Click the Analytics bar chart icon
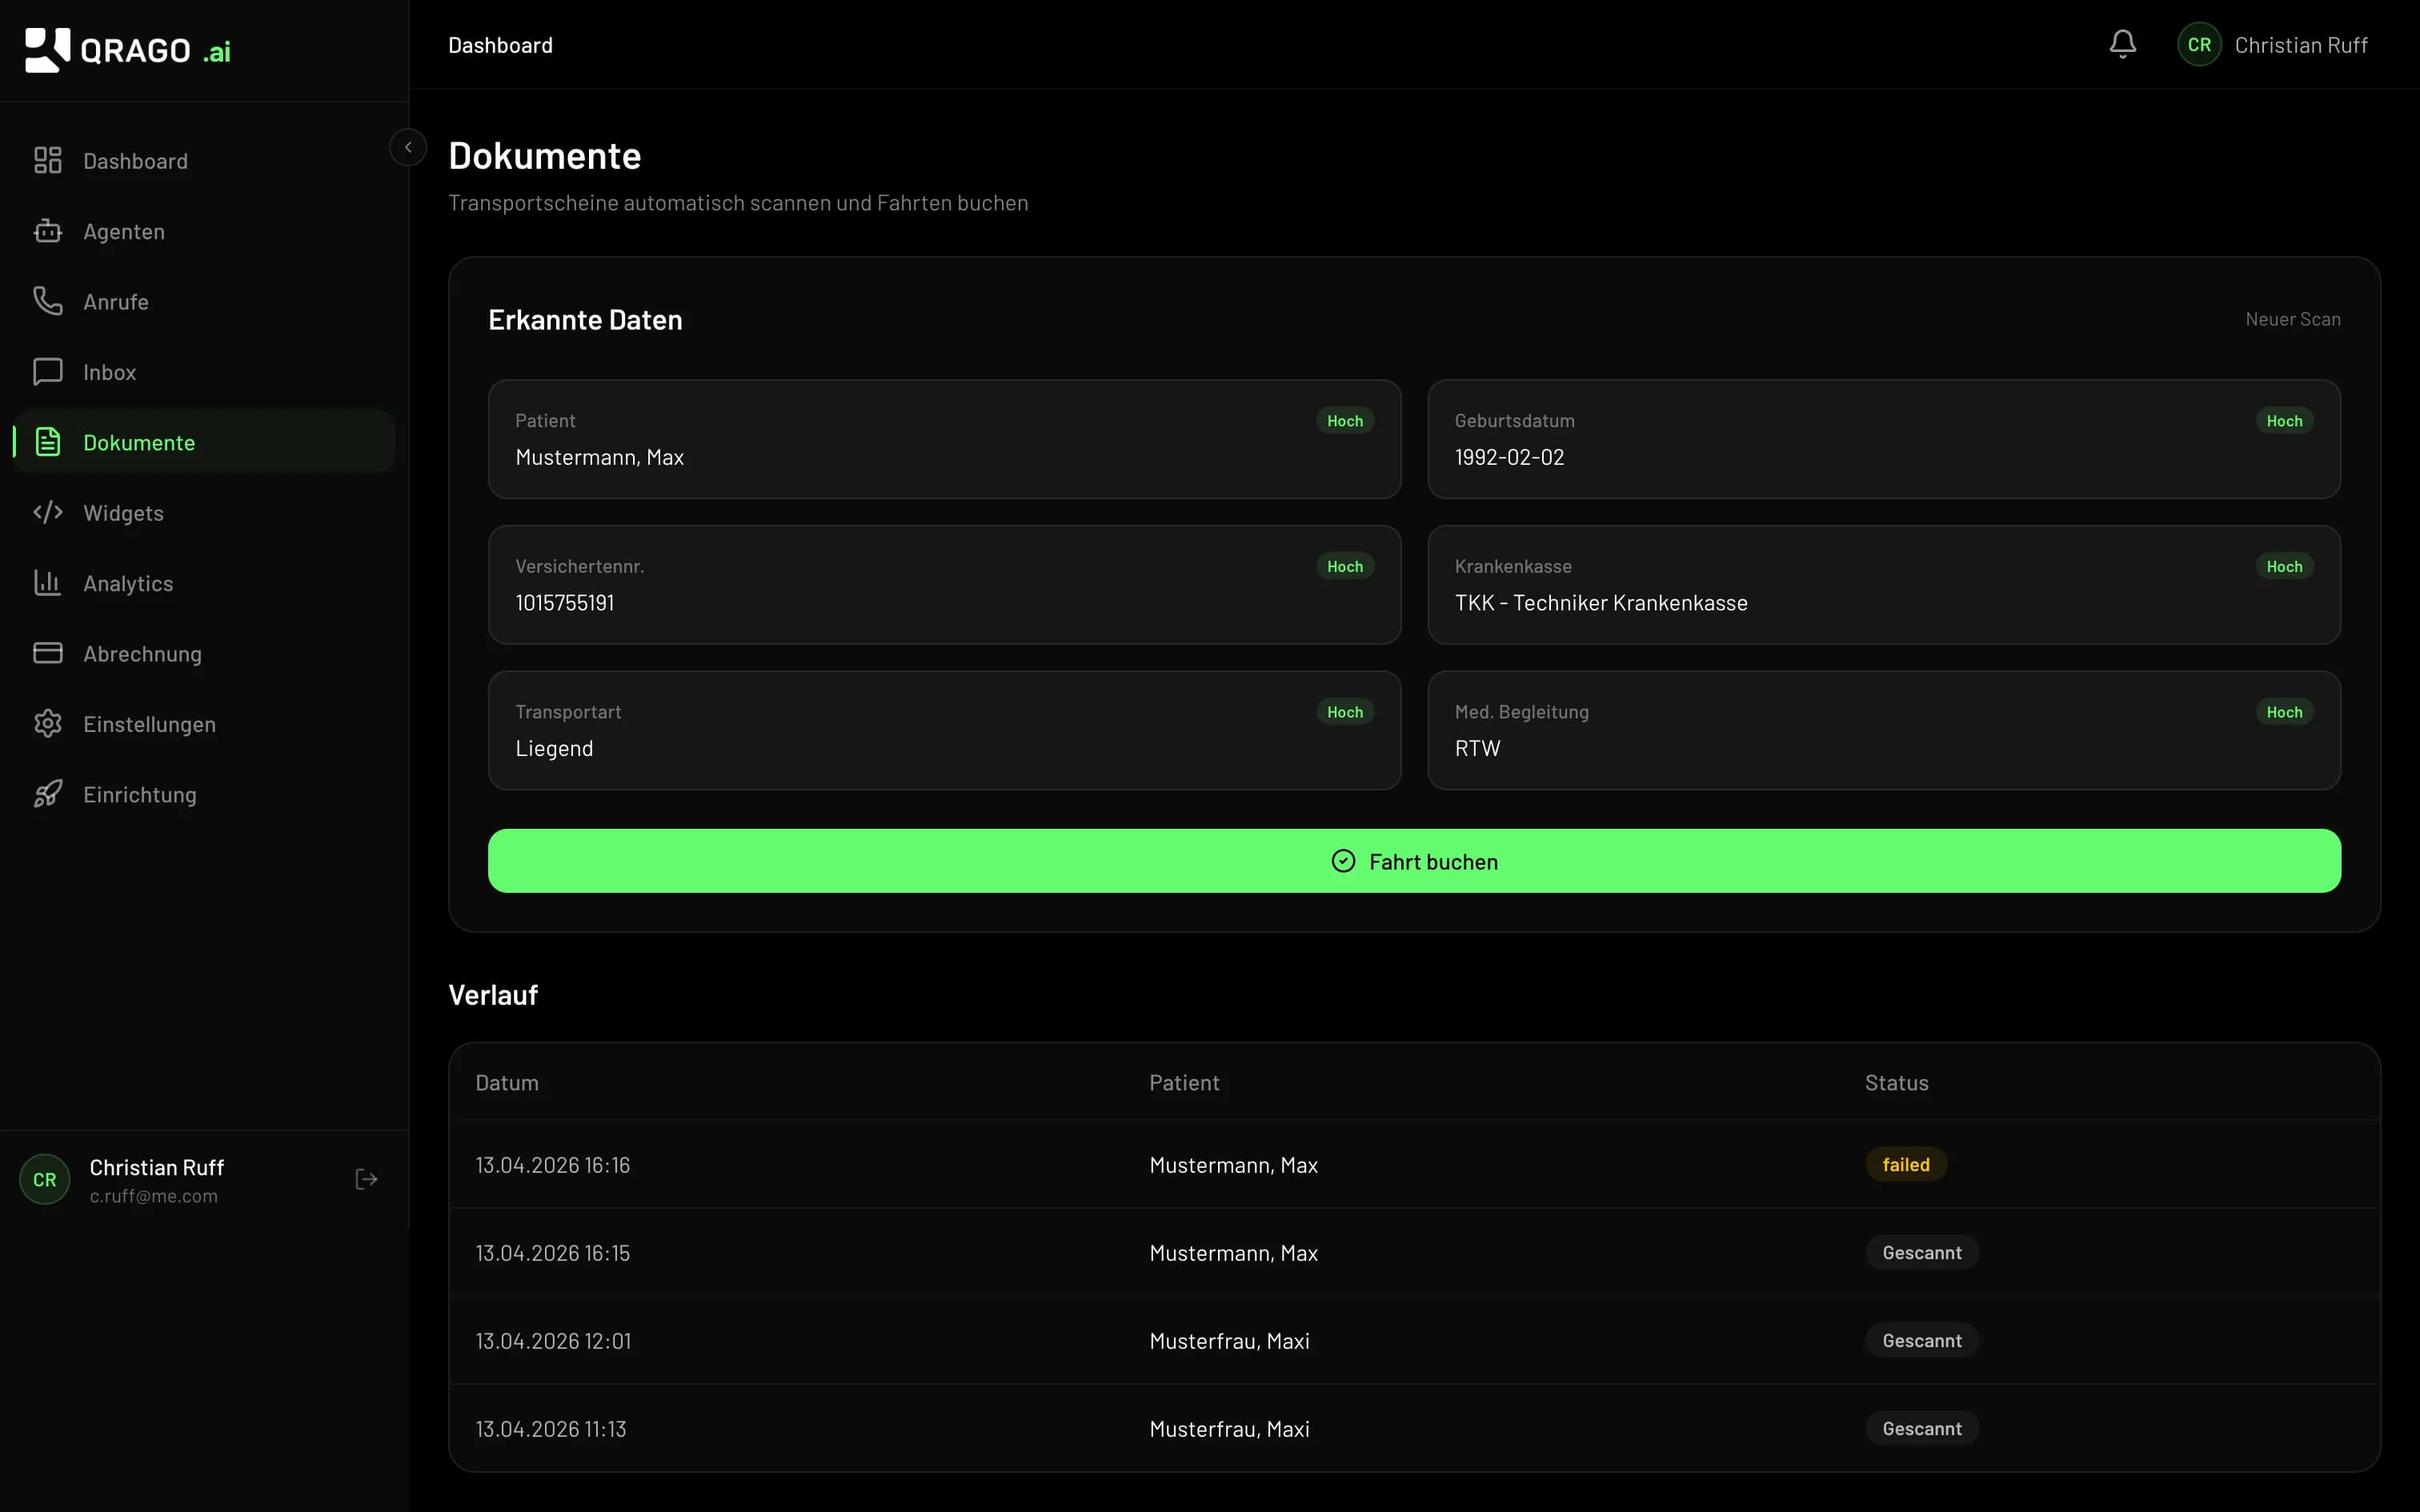Image resolution: width=2420 pixels, height=1512 pixels. coord(47,583)
